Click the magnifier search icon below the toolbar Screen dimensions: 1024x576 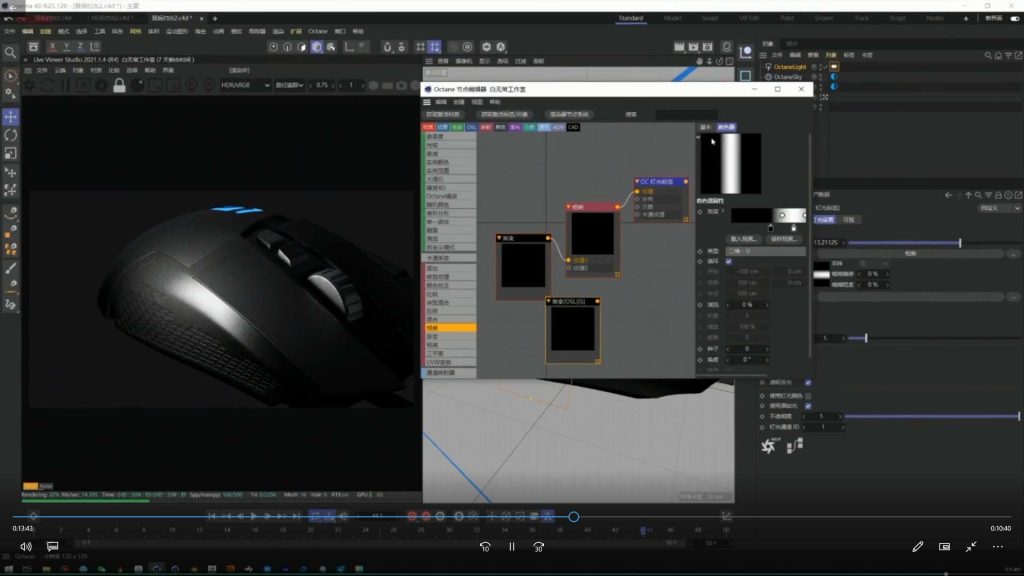[x=10, y=52]
